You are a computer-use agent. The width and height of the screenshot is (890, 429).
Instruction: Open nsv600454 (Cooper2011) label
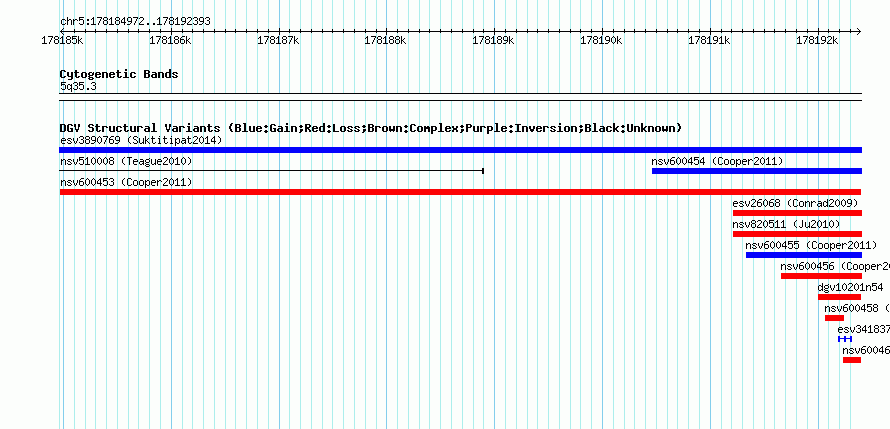coord(717,162)
